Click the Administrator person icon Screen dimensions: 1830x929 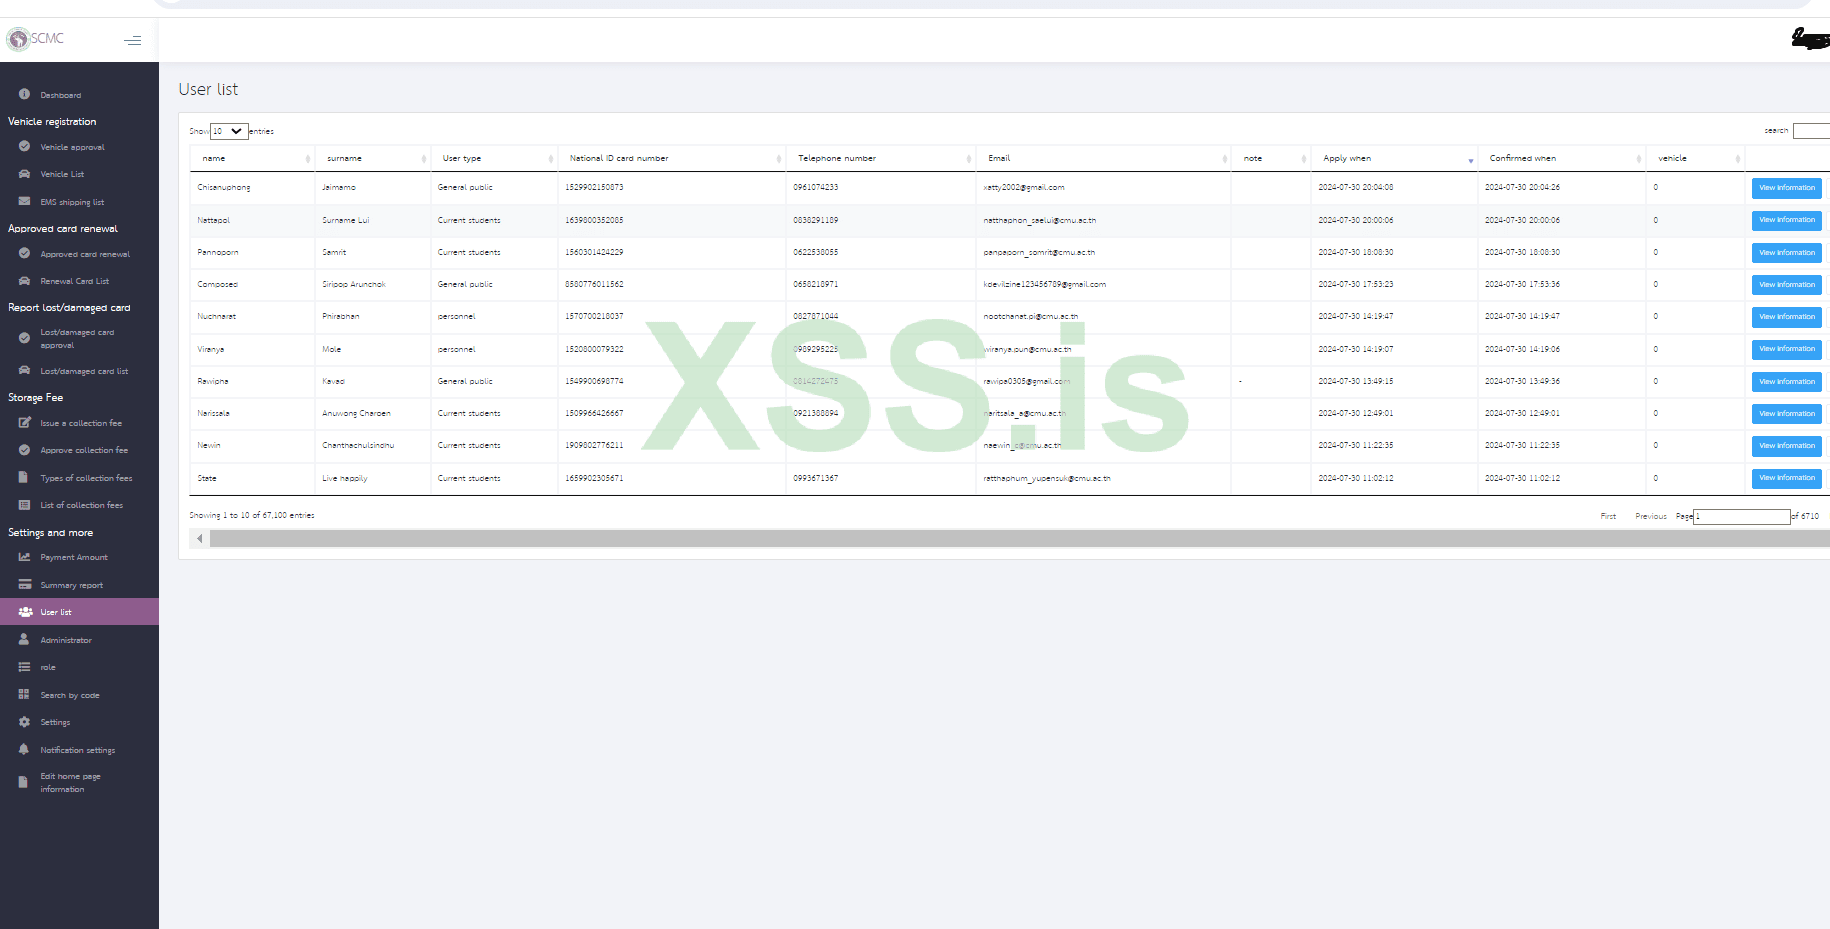(x=23, y=639)
